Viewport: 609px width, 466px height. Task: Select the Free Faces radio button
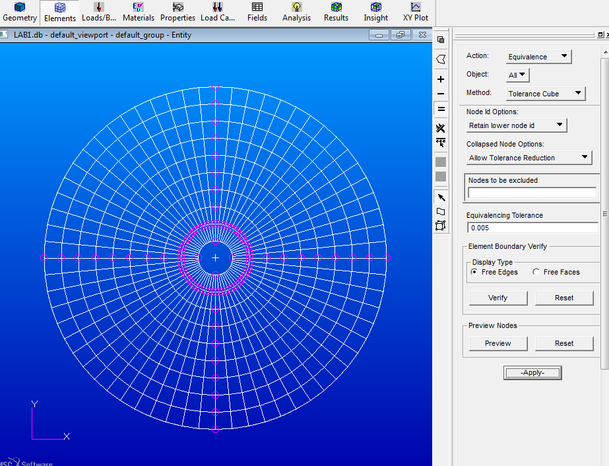tap(536, 271)
